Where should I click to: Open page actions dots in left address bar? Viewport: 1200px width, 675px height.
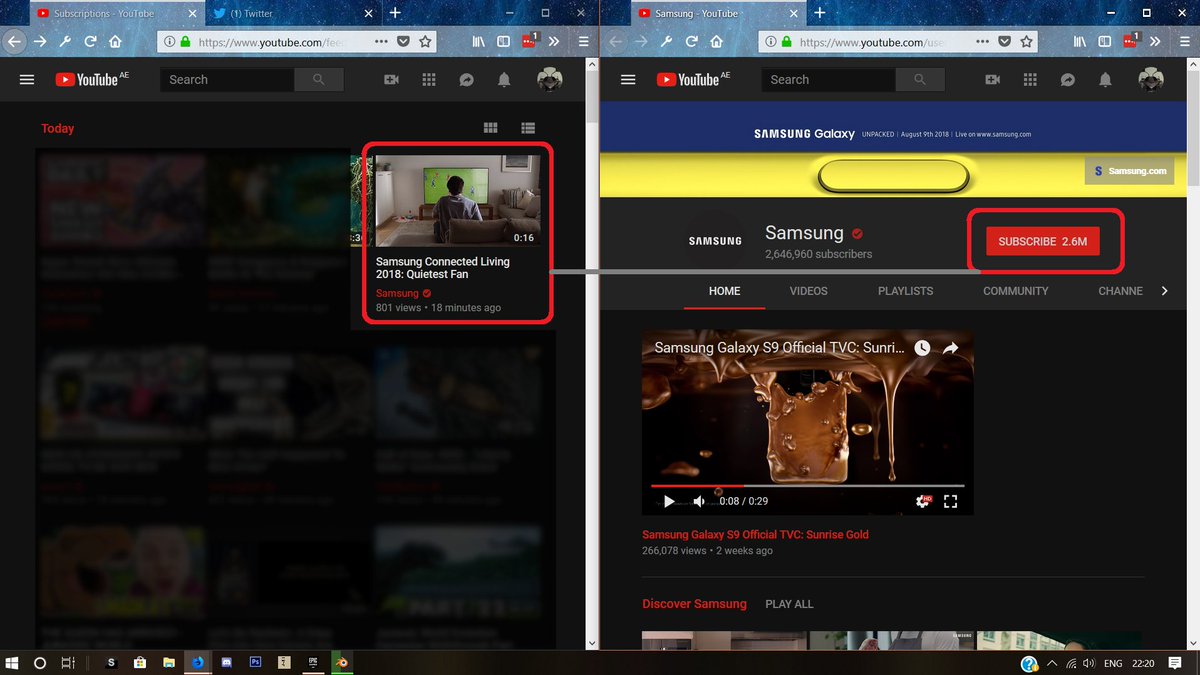[382, 42]
